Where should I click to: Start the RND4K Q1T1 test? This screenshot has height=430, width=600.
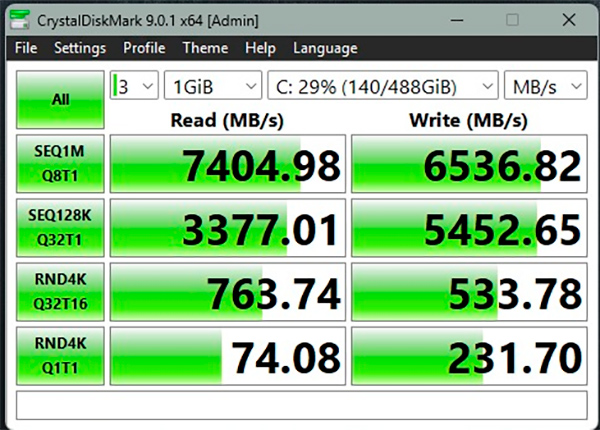58,355
